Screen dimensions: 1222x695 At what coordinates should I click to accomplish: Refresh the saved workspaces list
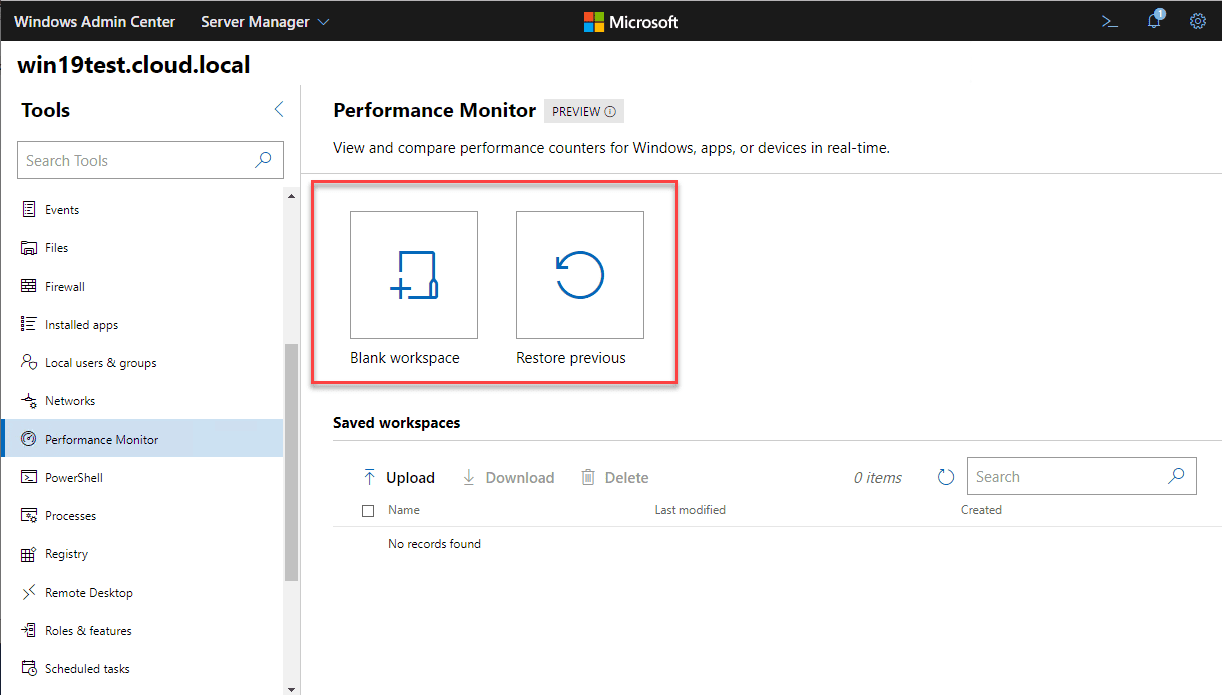click(x=946, y=477)
